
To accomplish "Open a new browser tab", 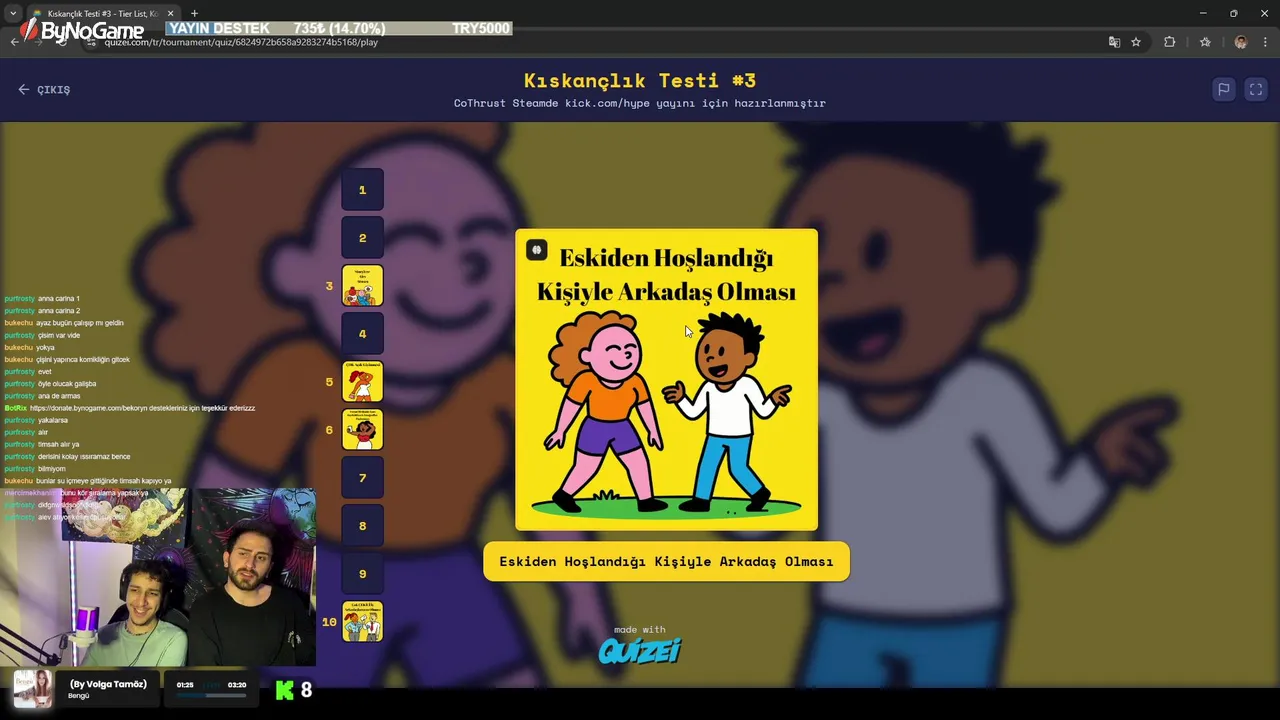I will click(x=194, y=14).
